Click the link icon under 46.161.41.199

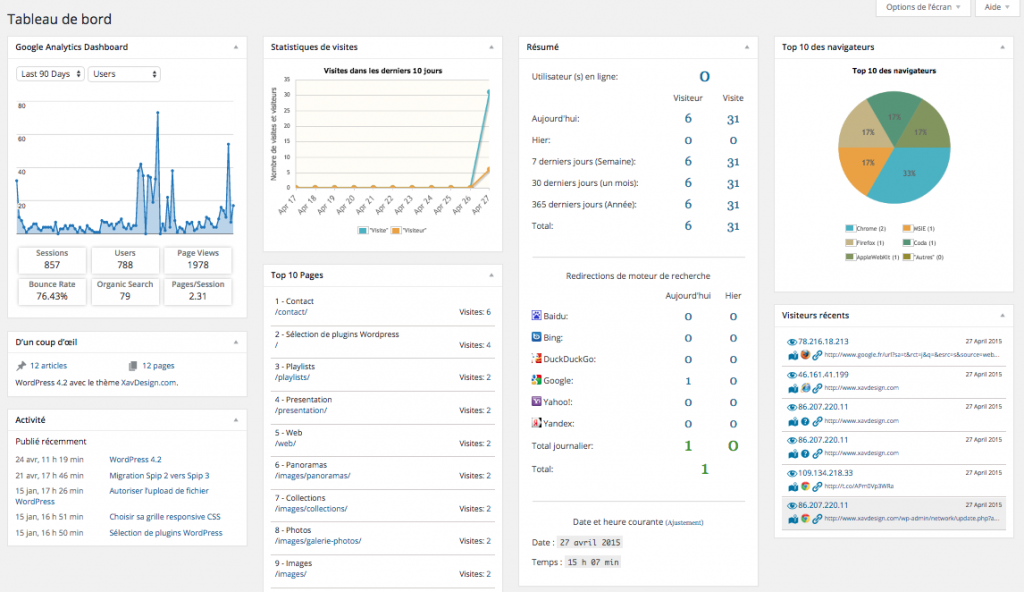(816, 388)
